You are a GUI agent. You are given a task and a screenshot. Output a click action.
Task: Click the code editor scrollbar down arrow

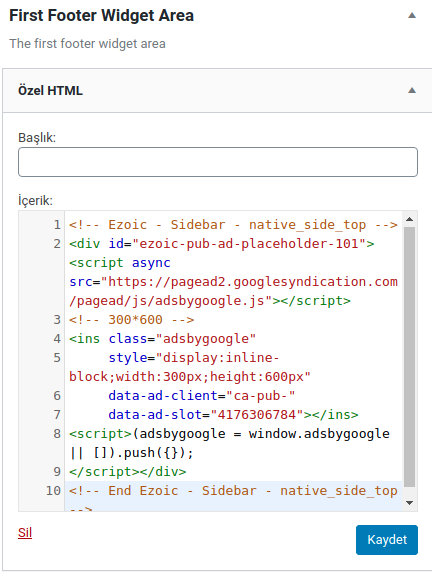tap(409, 503)
